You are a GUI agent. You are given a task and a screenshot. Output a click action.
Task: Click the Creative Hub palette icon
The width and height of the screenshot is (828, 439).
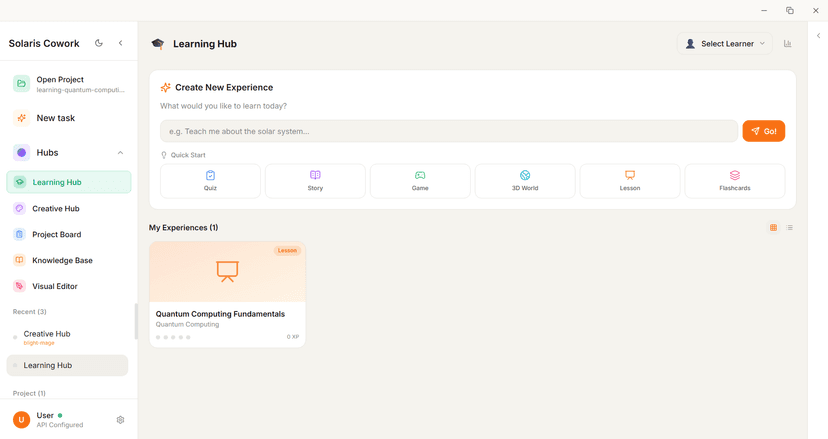click(20, 209)
